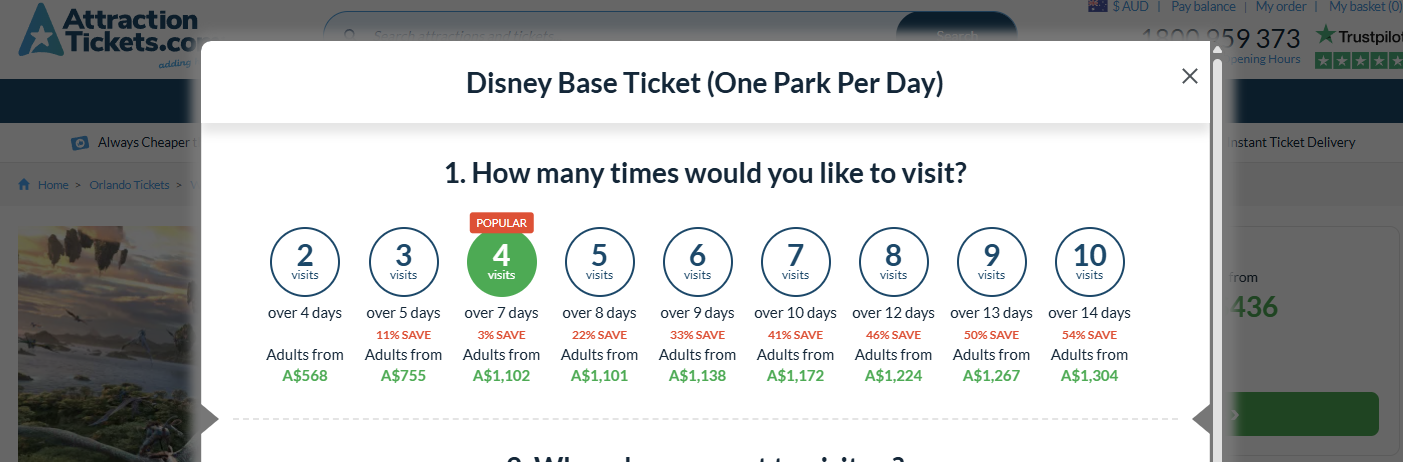Viewport: 1403px width, 462px height.
Task: Choose the 7 visits circle
Action: [795, 262]
